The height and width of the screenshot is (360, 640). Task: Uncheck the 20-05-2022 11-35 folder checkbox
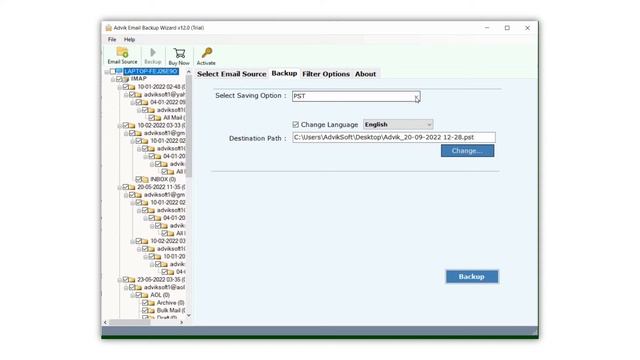point(126,187)
